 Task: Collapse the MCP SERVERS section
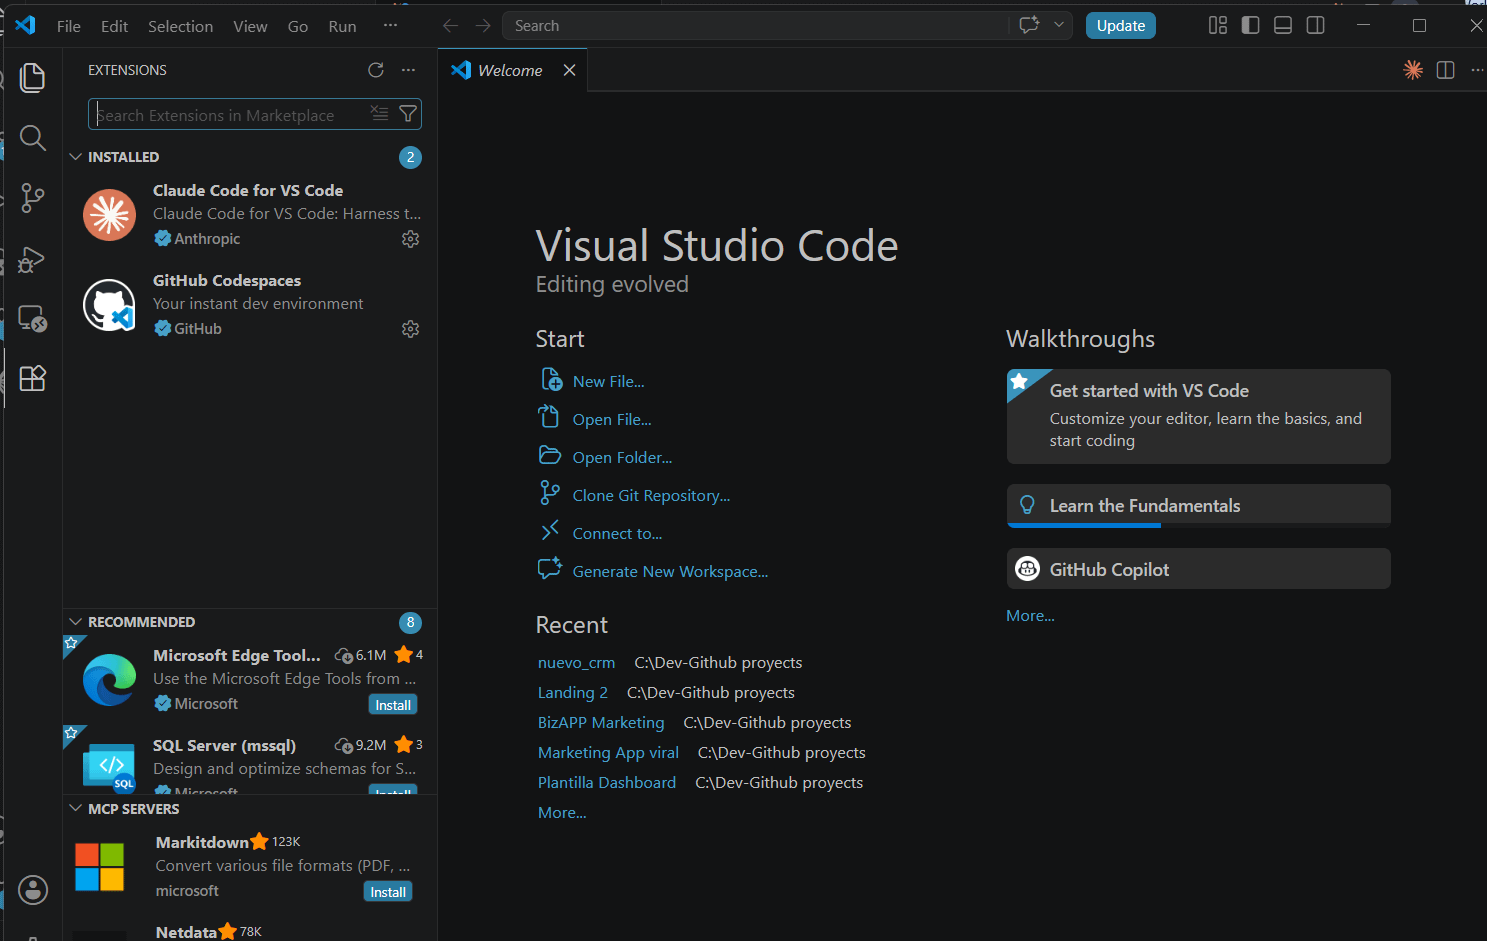75,808
